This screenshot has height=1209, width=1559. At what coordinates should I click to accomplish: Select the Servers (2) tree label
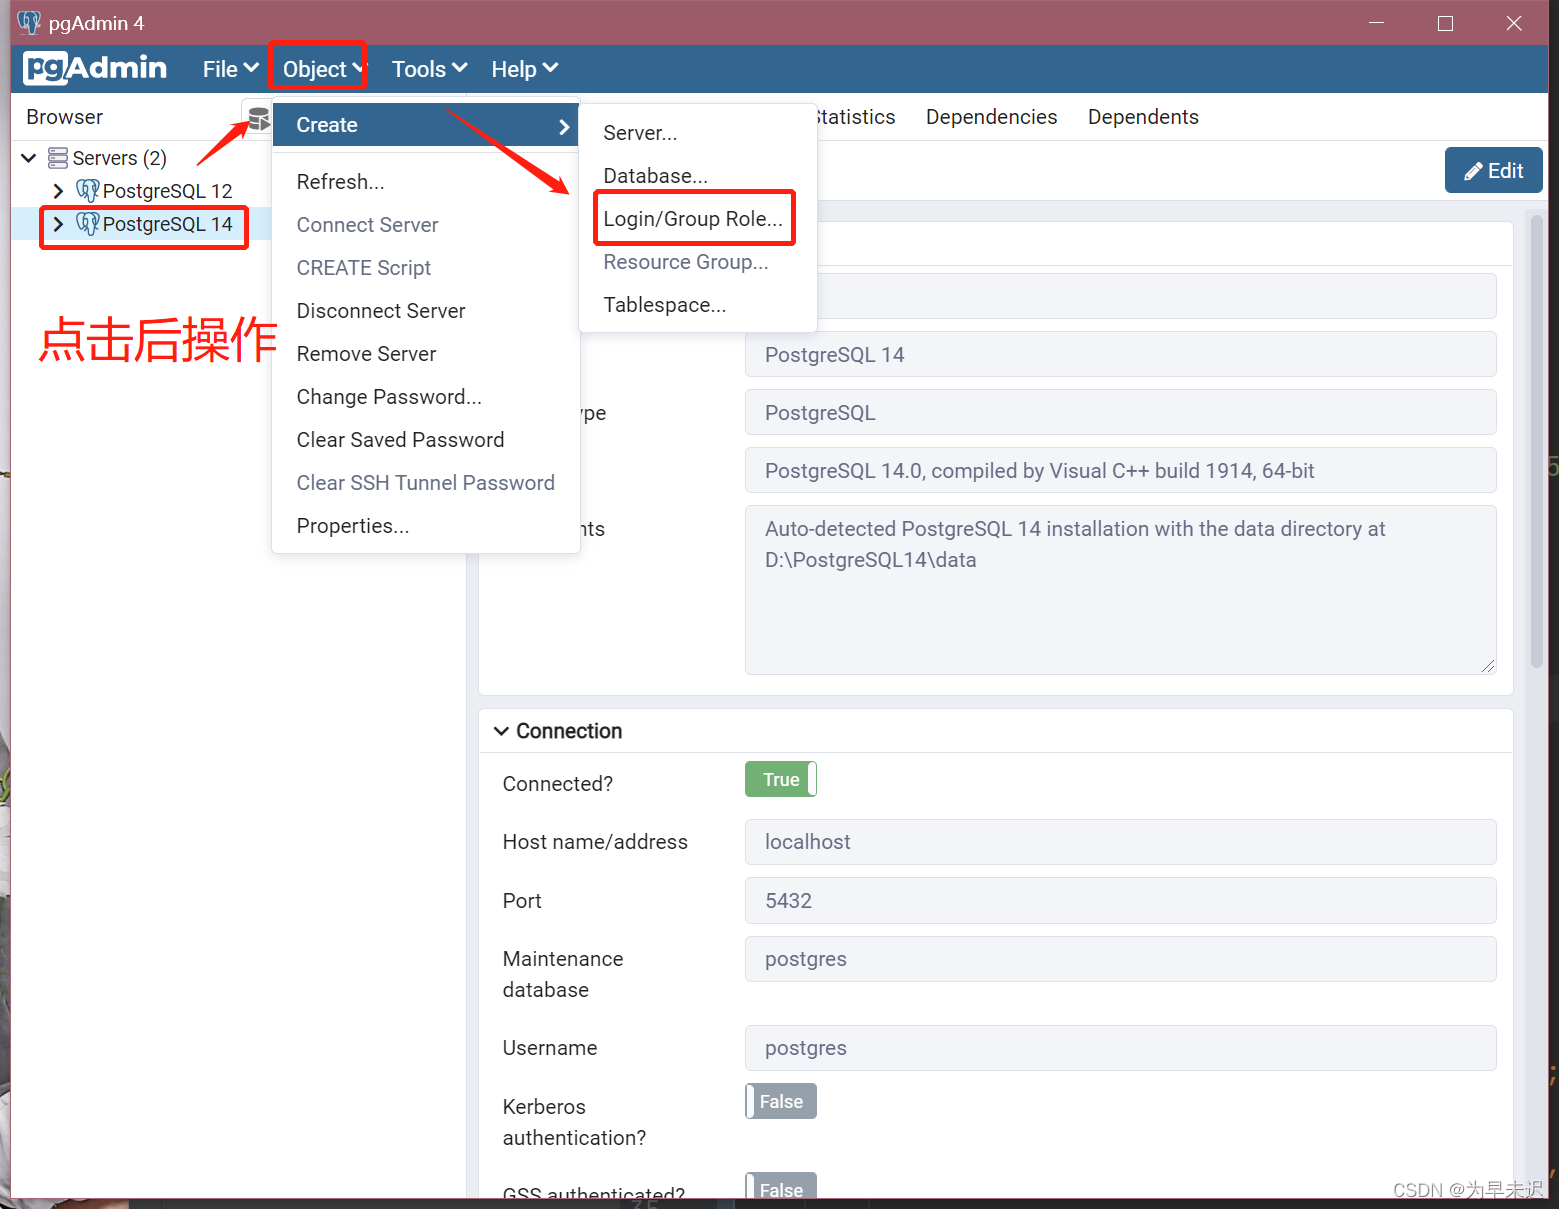pyautogui.click(x=119, y=158)
